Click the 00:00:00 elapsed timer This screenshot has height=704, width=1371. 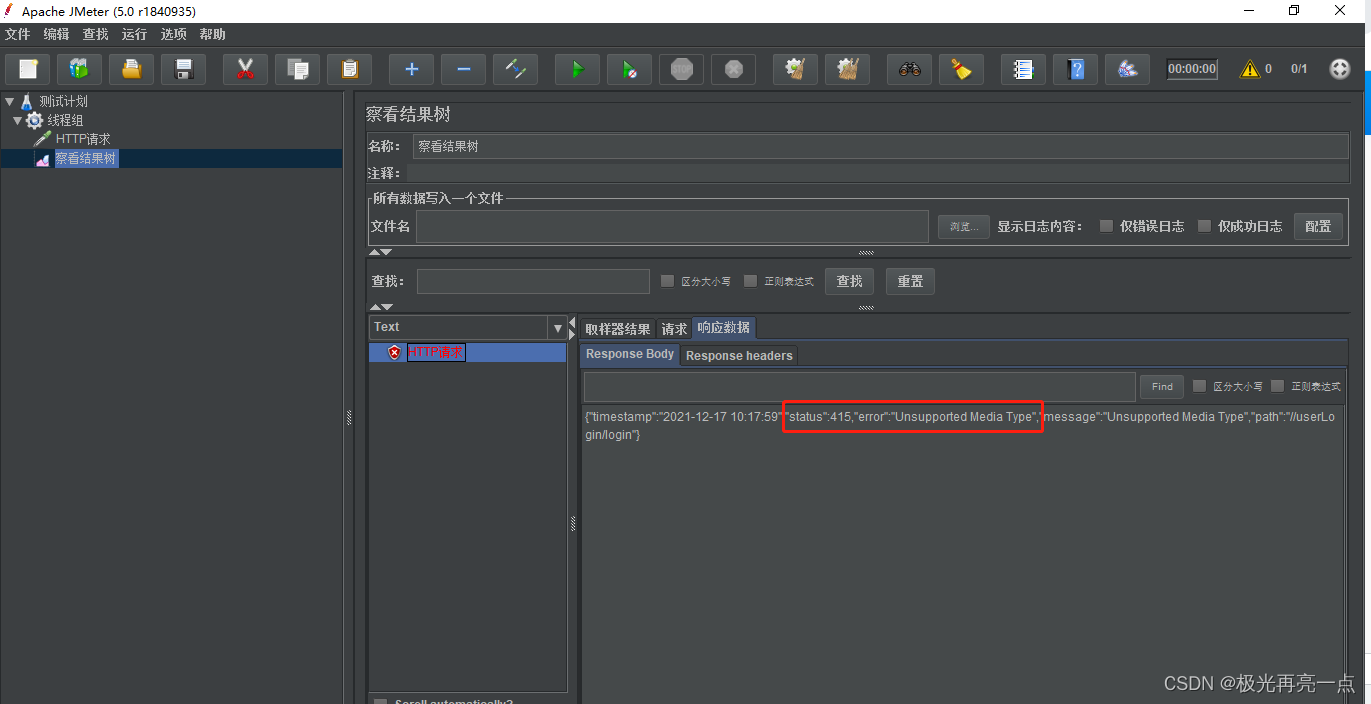coord(1192,69)
